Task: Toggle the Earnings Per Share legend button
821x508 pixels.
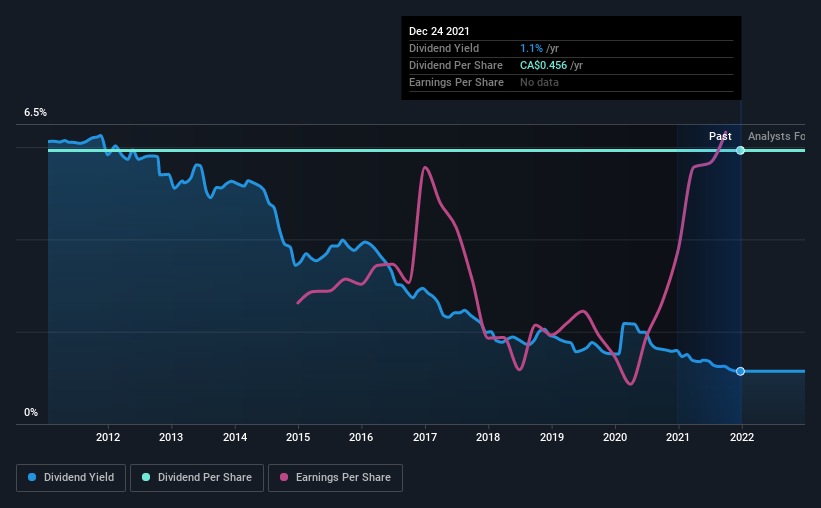Action: point(335,478)
